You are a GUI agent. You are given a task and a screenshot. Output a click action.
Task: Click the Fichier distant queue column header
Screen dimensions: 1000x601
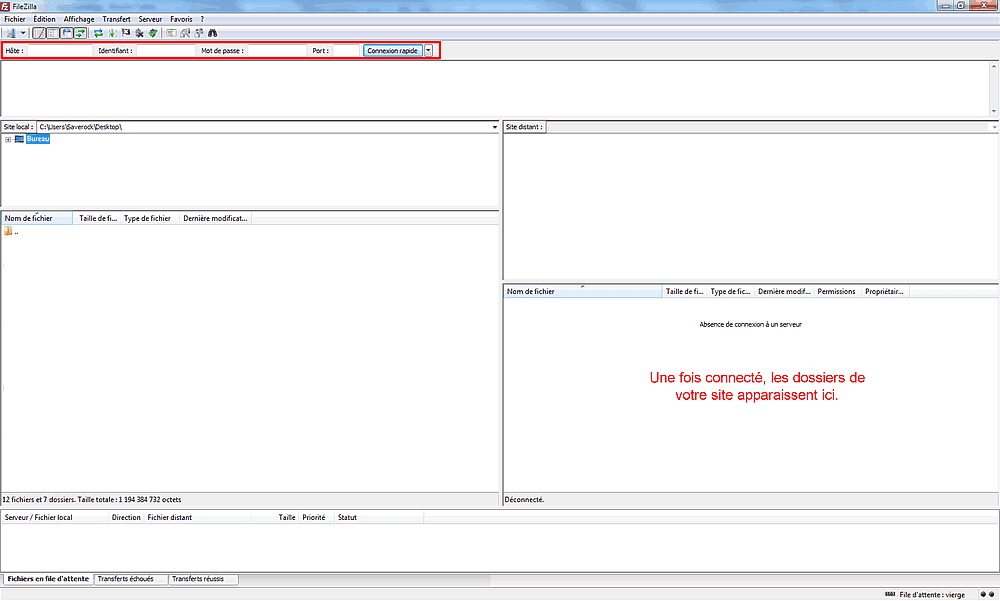click(198, 517)
